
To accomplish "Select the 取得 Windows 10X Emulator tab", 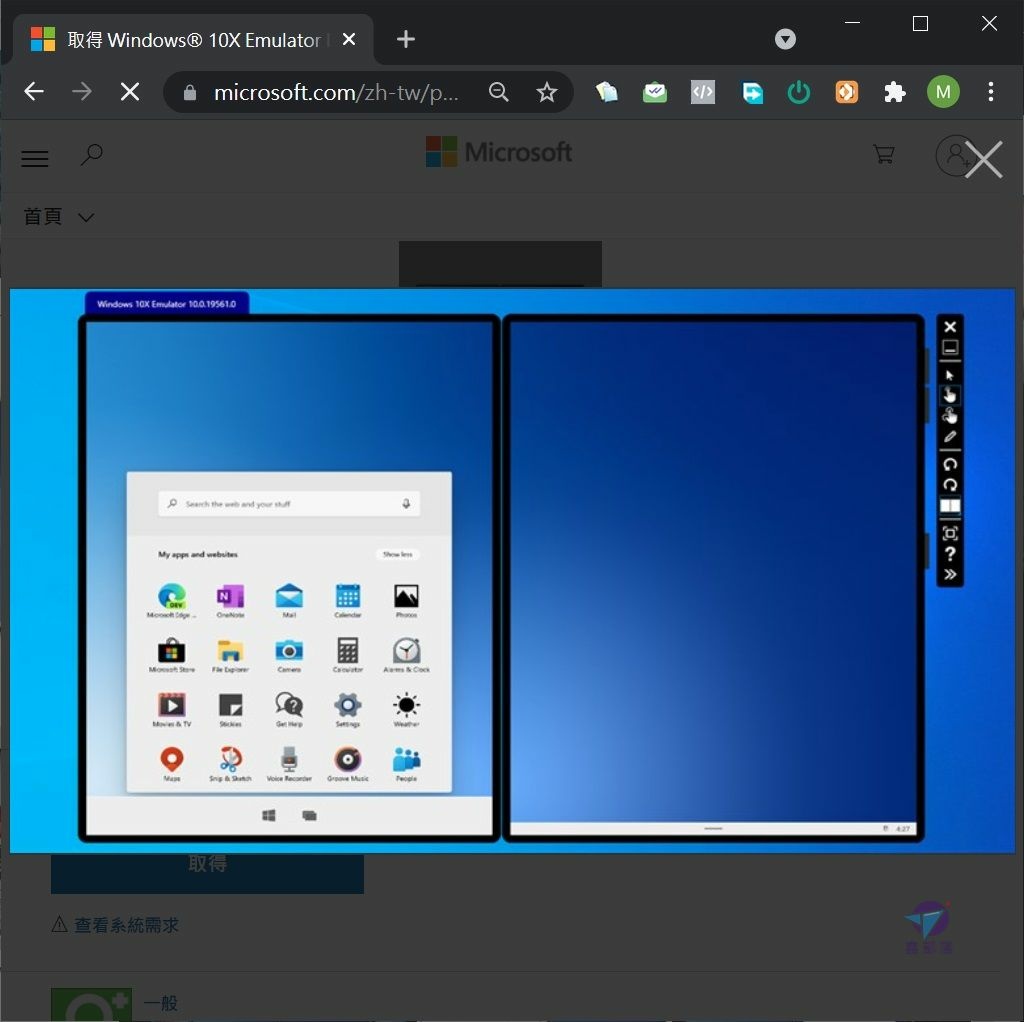I will pos(193,40).
